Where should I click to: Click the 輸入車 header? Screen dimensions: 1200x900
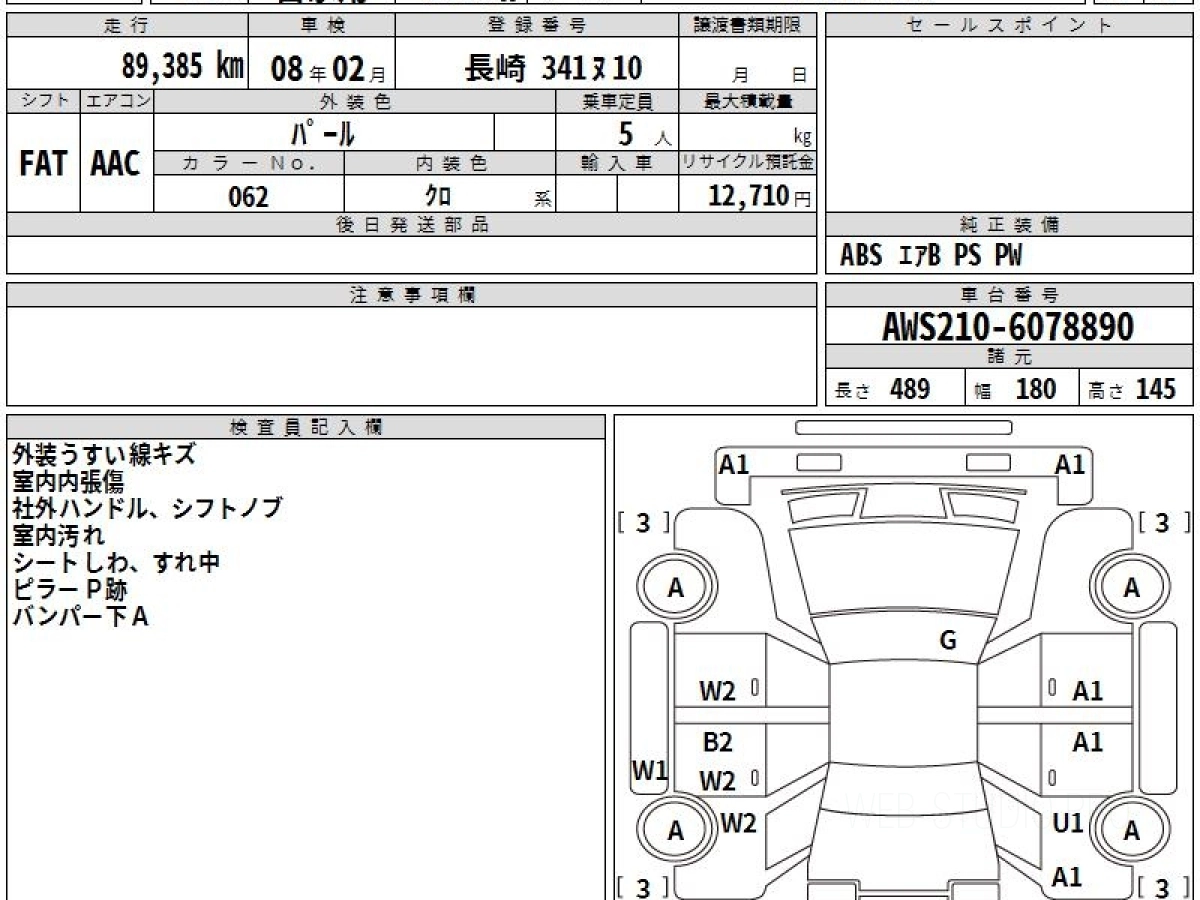tap(617, 164)
